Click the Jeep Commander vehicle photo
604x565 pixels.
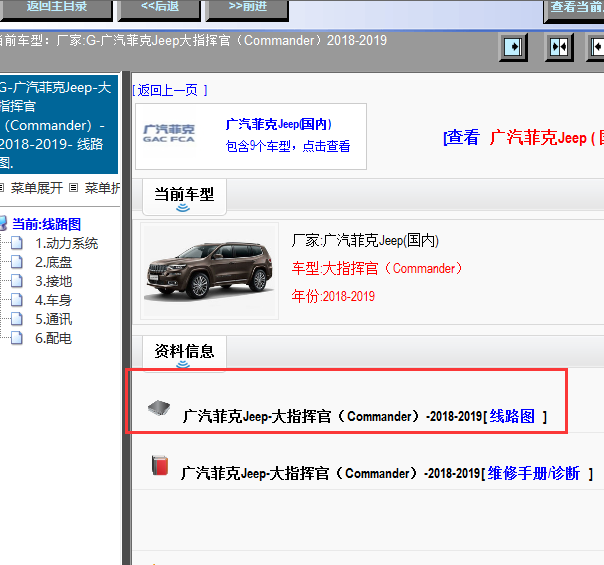point(209,271)
